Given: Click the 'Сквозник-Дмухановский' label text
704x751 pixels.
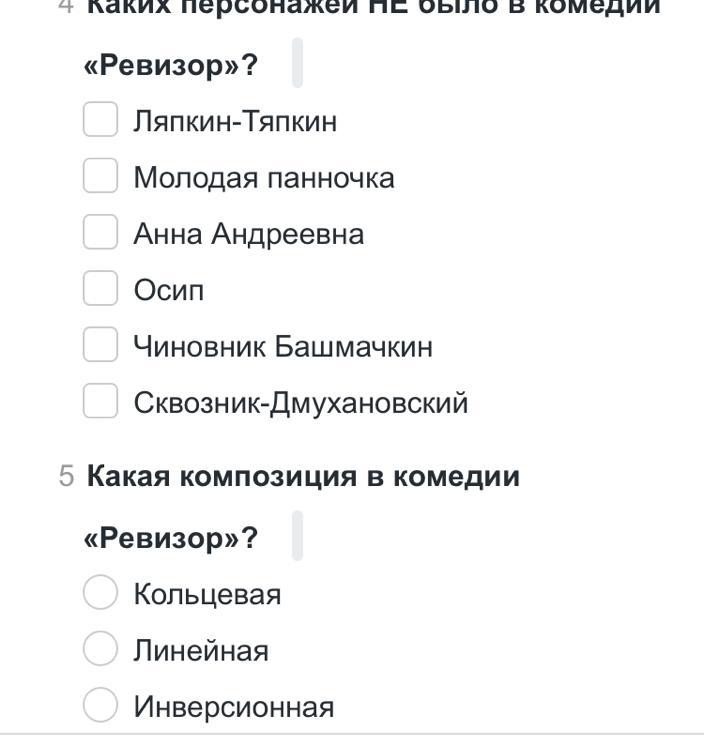Looking at the screenshot, I should coord(301,403).
